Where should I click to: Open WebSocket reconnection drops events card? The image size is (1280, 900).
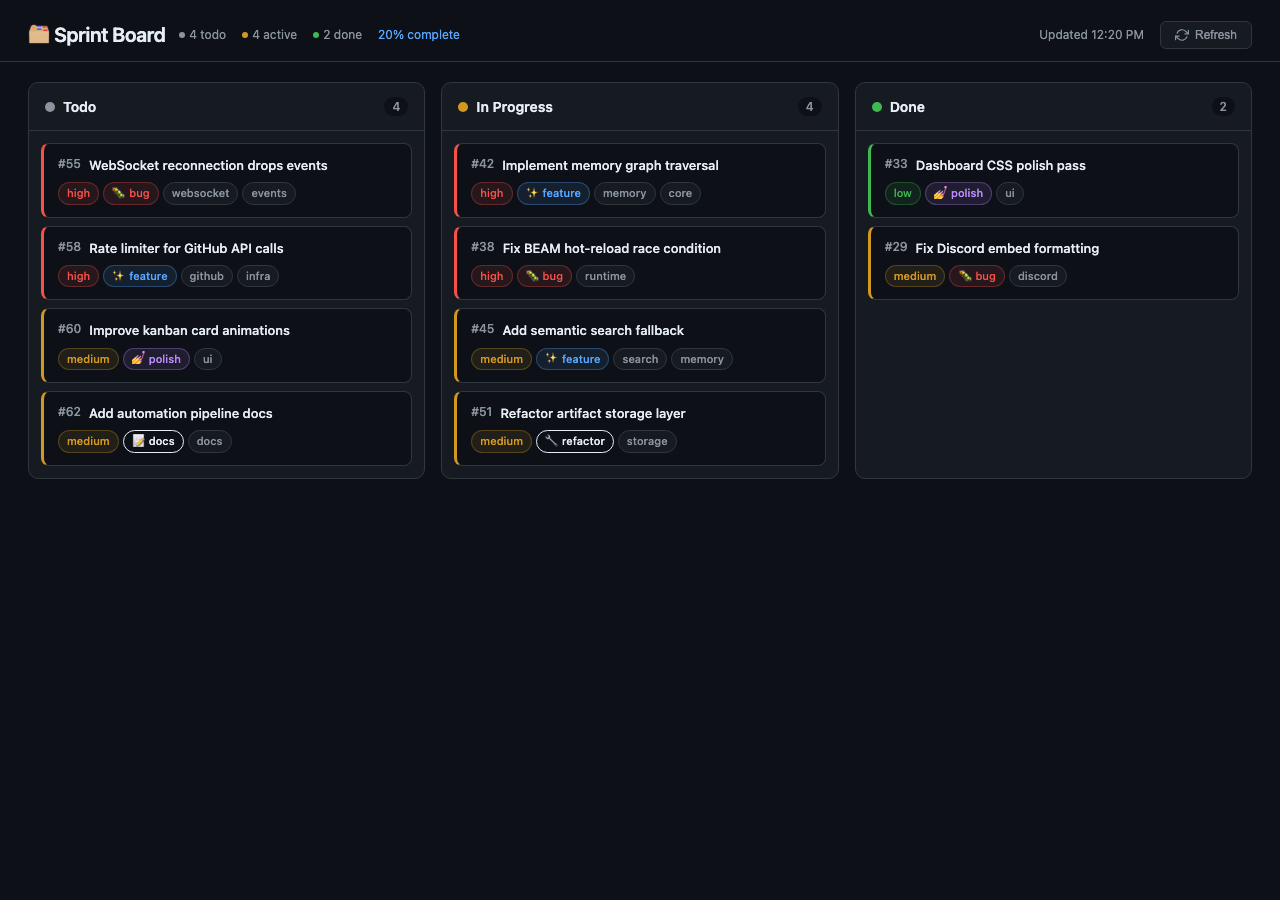point(208,166)
